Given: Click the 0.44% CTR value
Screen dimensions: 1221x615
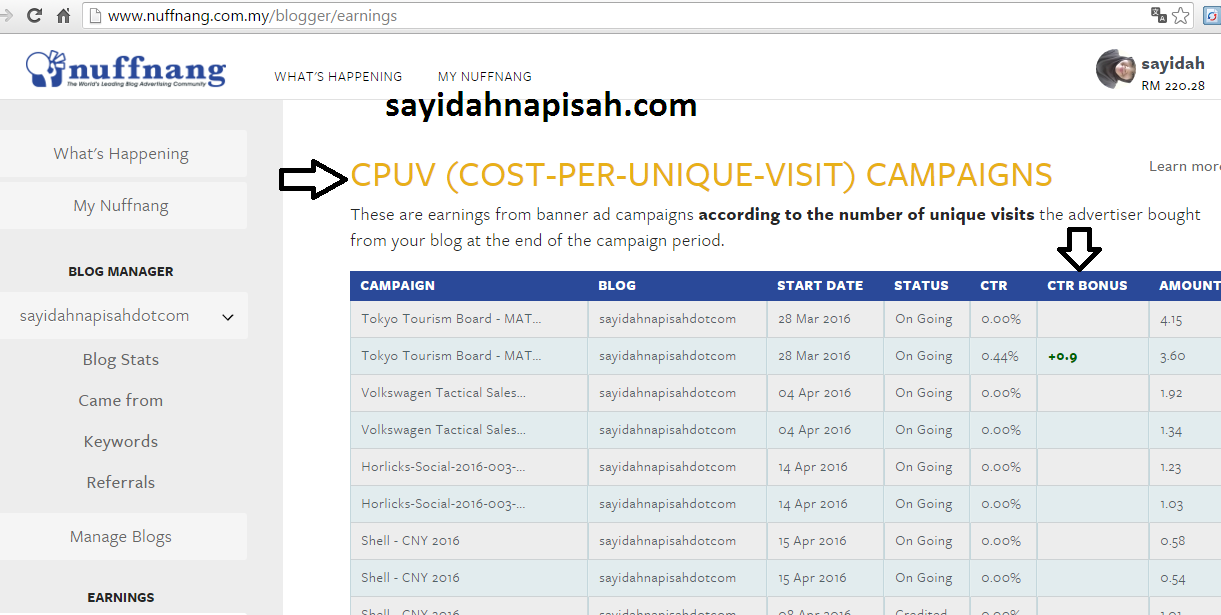Looking at the screenshot, I should click(1000, 356).
